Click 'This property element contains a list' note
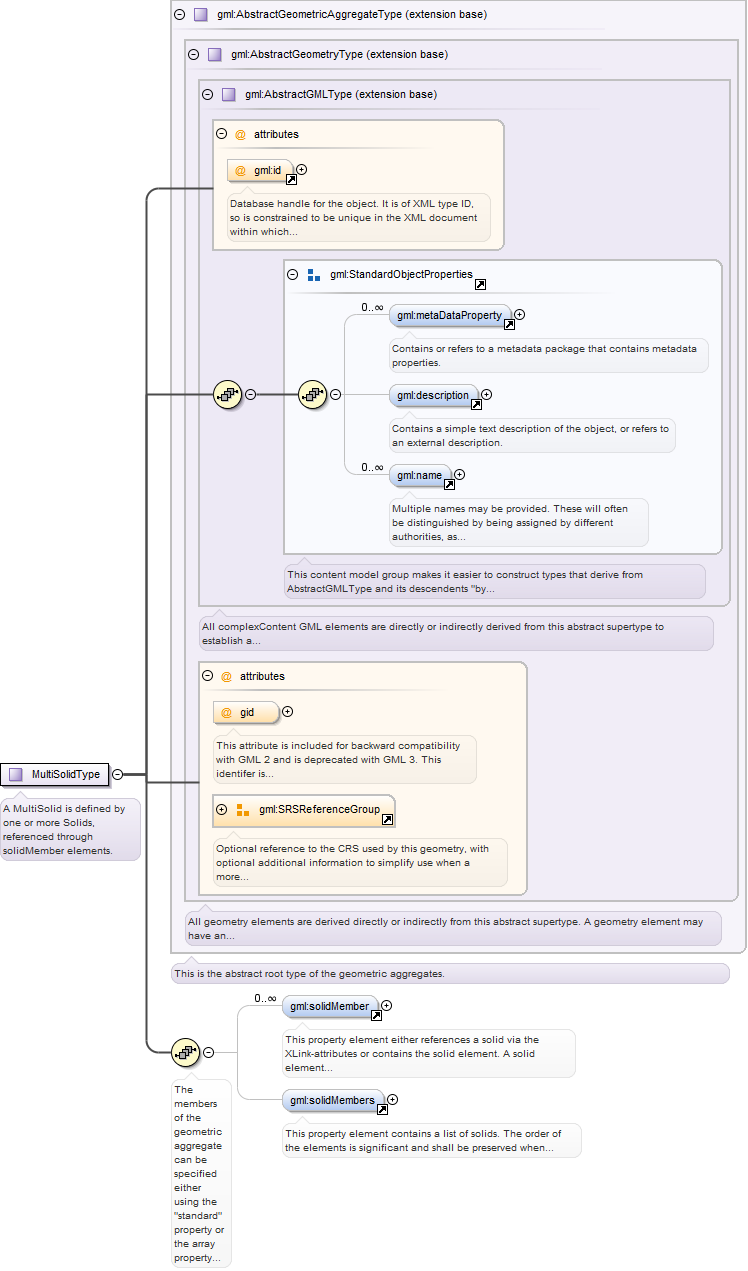The height and width of the screenshot is (1271, 748). (x=432, y=1140)
